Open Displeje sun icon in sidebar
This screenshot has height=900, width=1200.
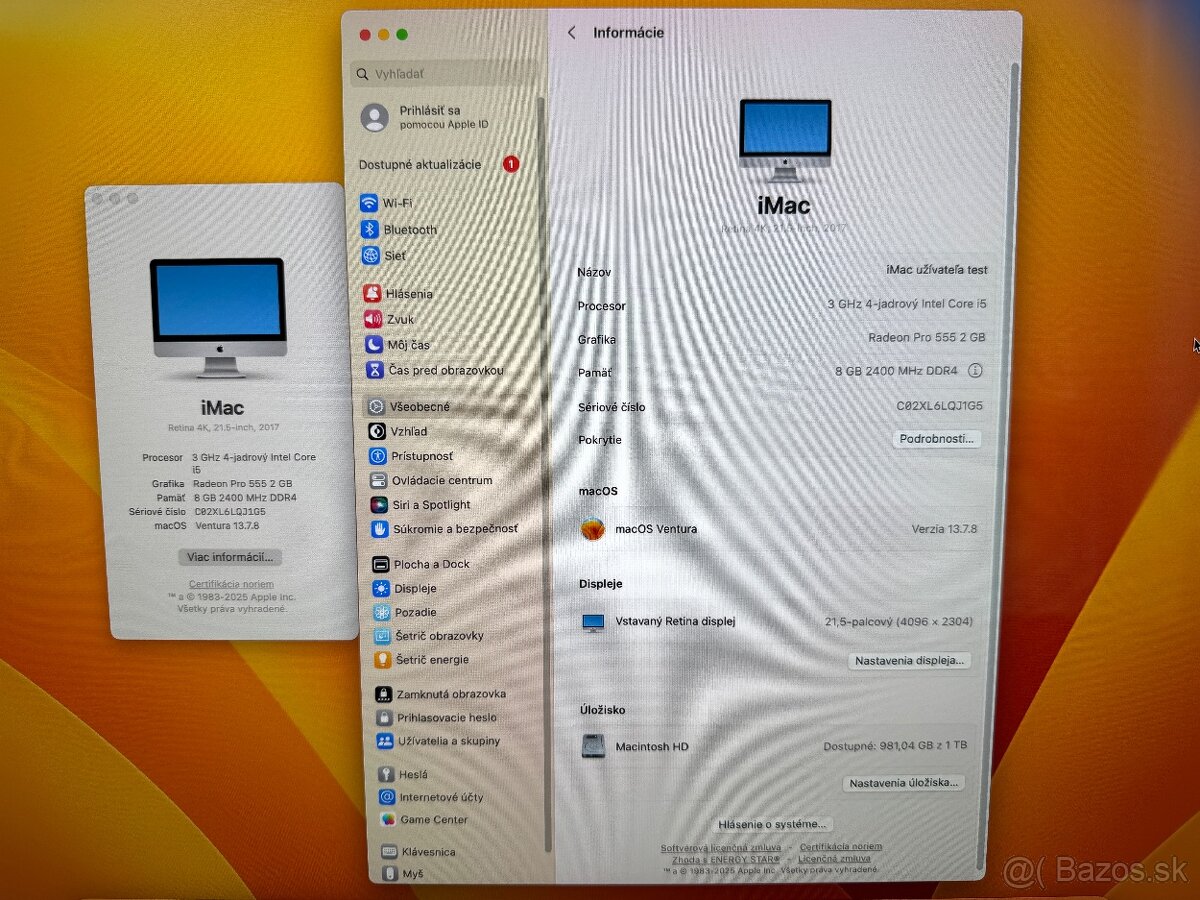click(381, 588)
